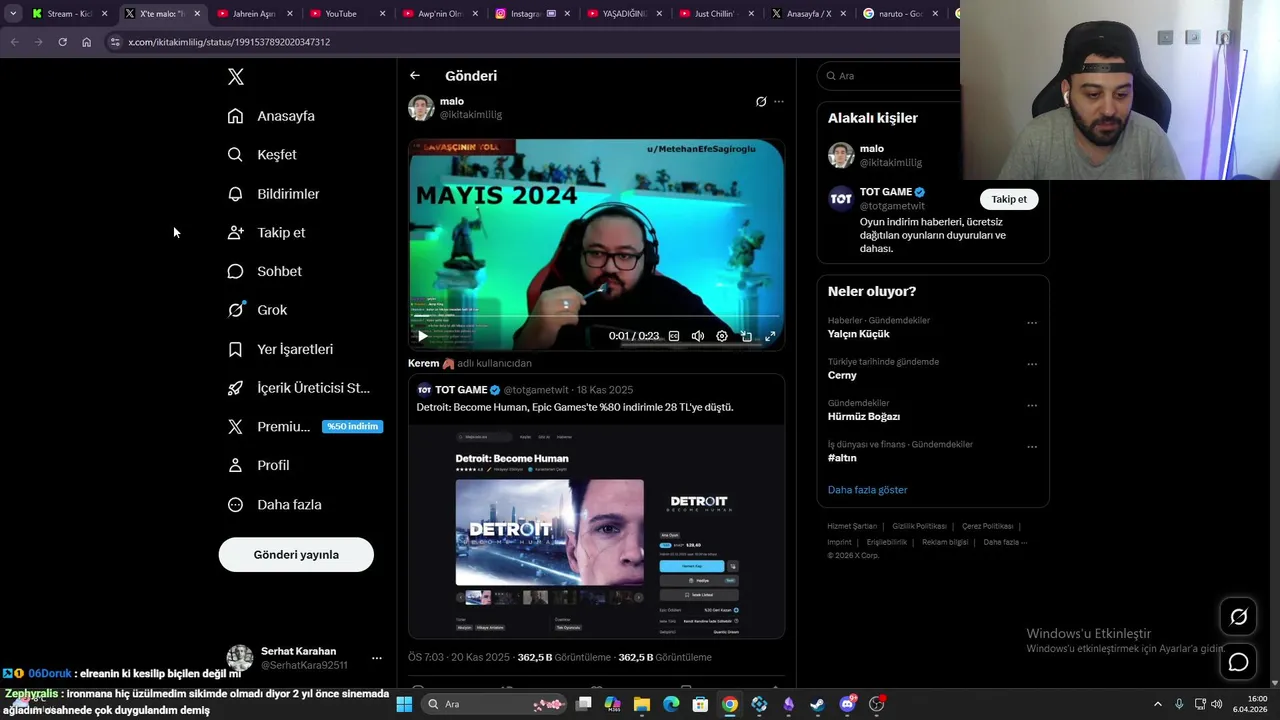Play the video
The height and width of the screenshot is (720, 1280).
(422, 336)
